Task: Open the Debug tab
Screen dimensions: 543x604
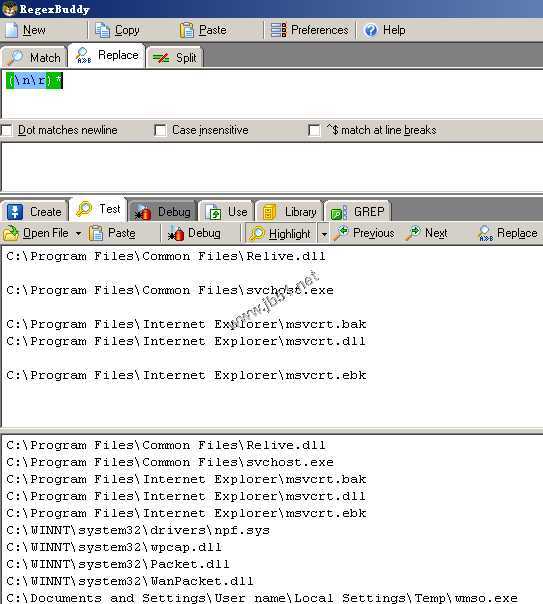Action: (163, 212)
